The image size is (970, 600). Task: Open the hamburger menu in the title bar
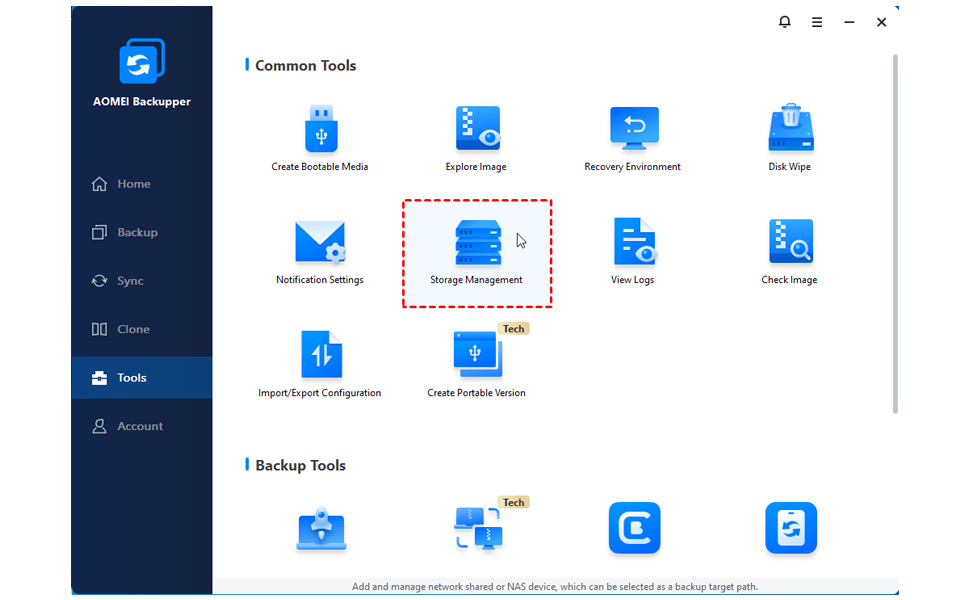tap(817, 22)
